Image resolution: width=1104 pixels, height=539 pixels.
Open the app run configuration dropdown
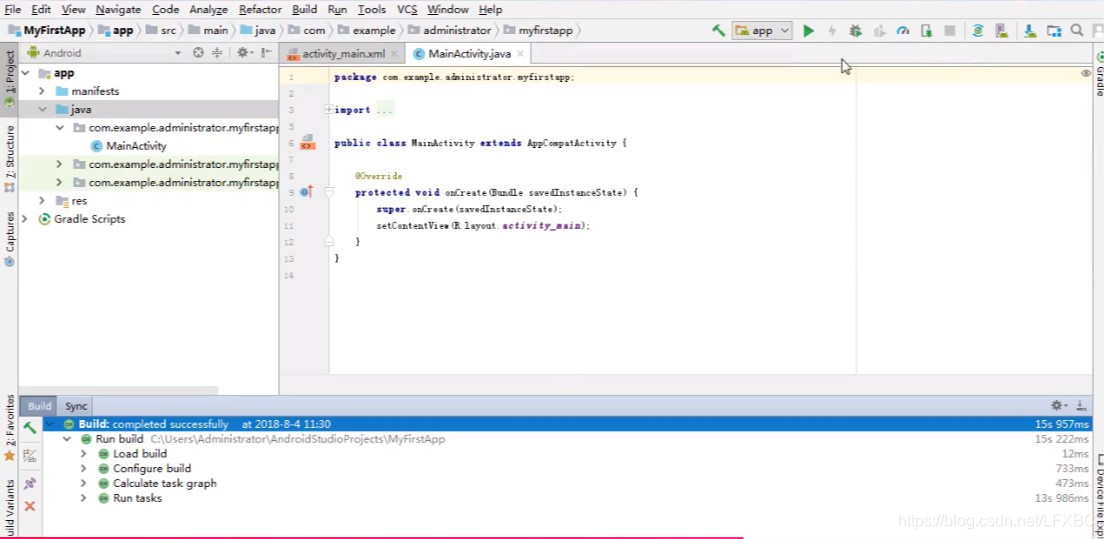coord(763,30)
